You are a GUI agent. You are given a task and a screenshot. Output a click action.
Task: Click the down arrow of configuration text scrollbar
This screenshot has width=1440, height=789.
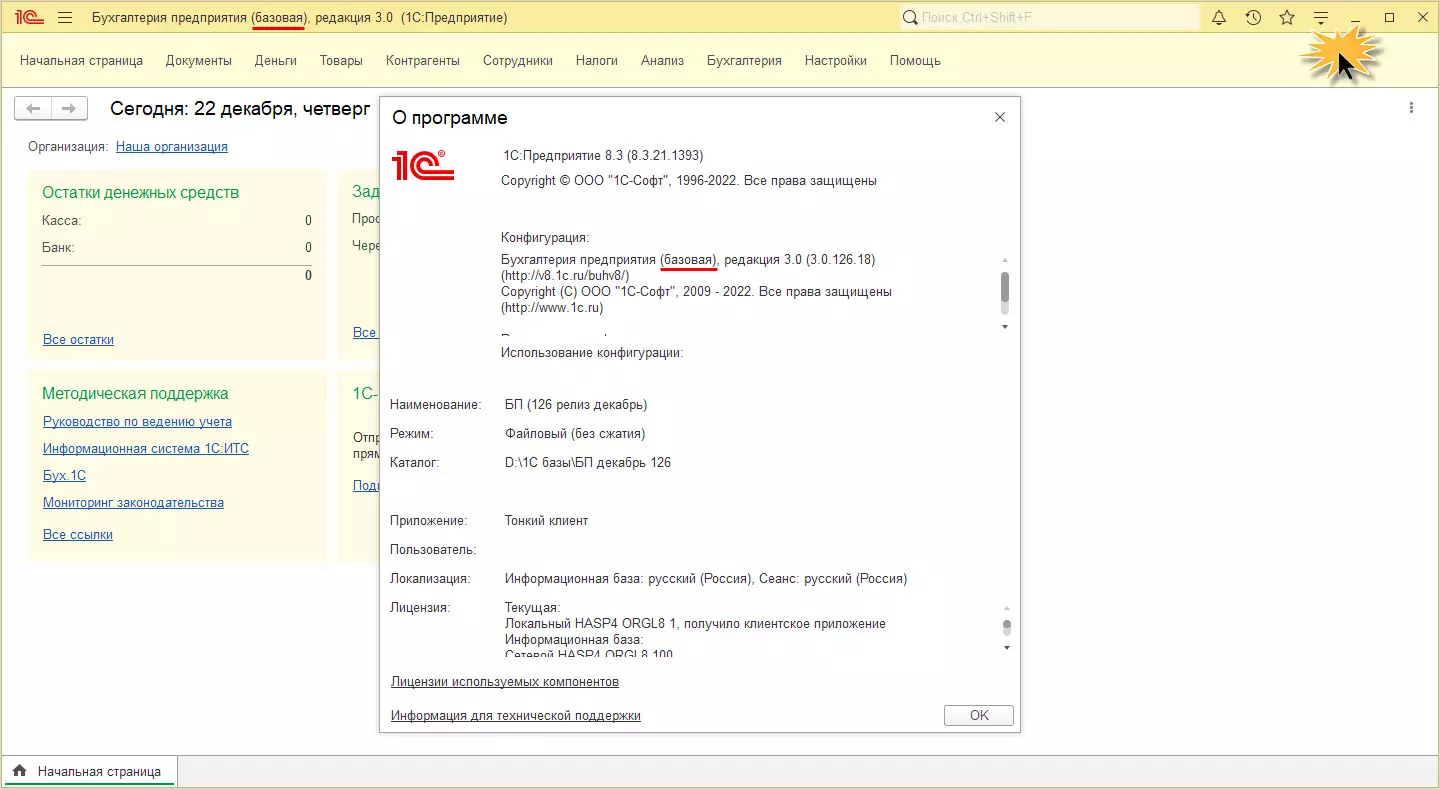click(1005, 327)
